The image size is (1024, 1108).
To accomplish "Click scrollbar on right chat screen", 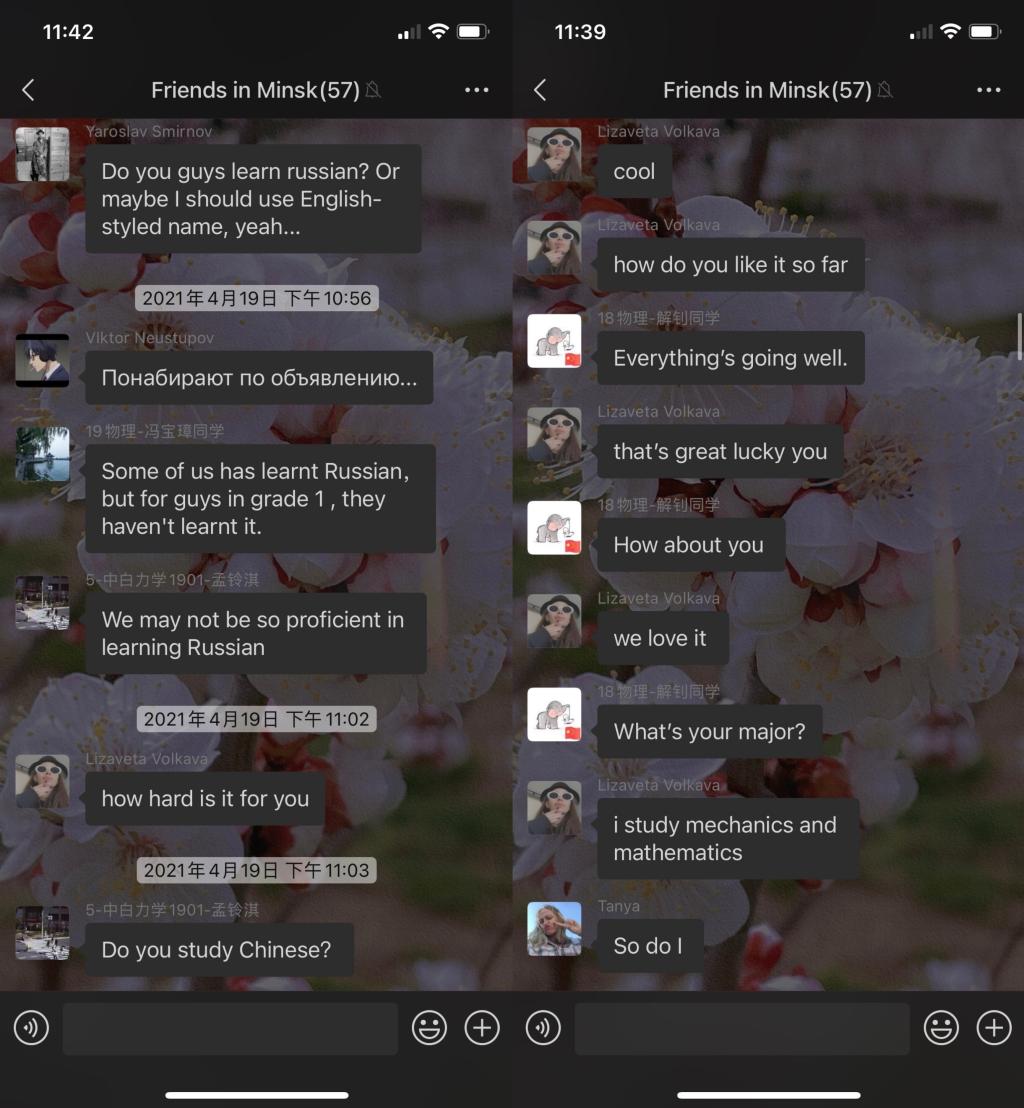I will (x=1019, y=336).
